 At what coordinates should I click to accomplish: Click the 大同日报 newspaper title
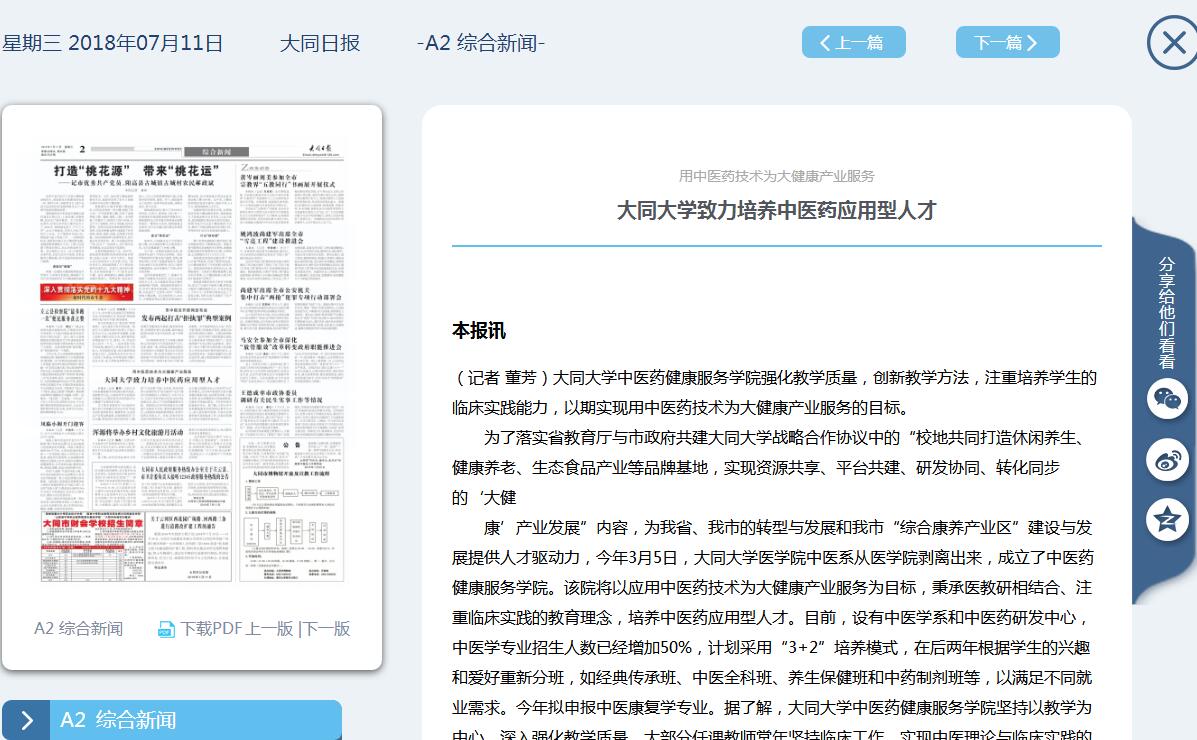(x=320, y=43)
